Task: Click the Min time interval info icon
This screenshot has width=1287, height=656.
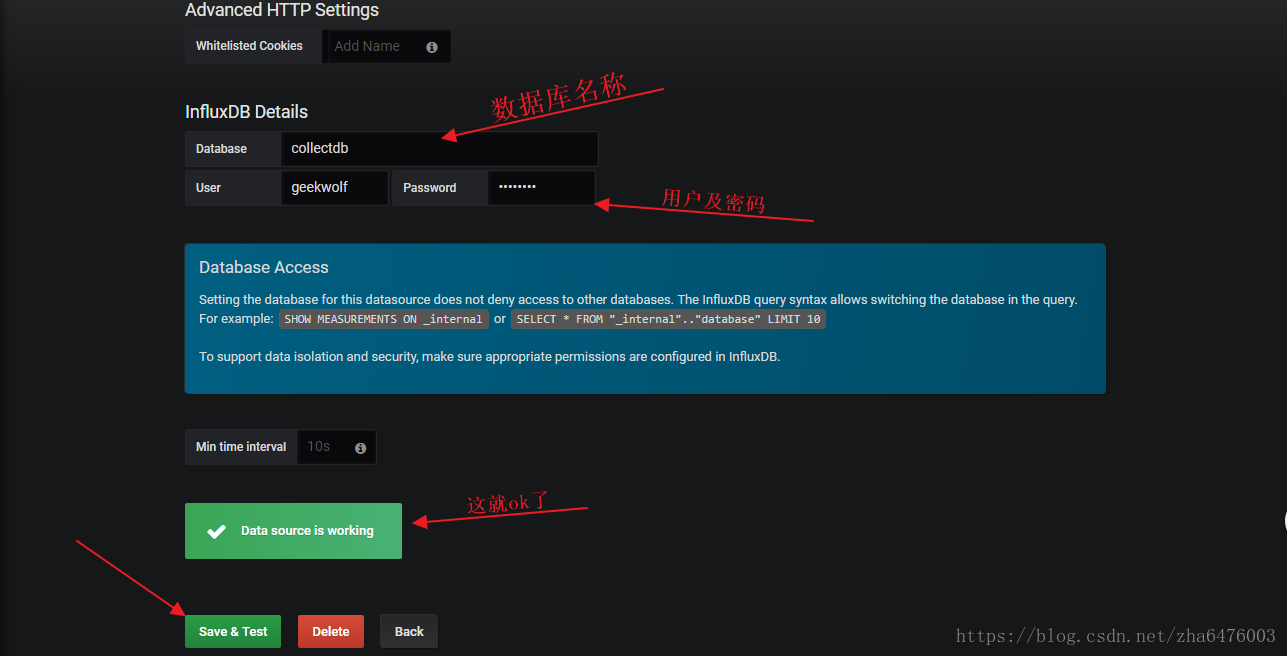Action: 360,448
